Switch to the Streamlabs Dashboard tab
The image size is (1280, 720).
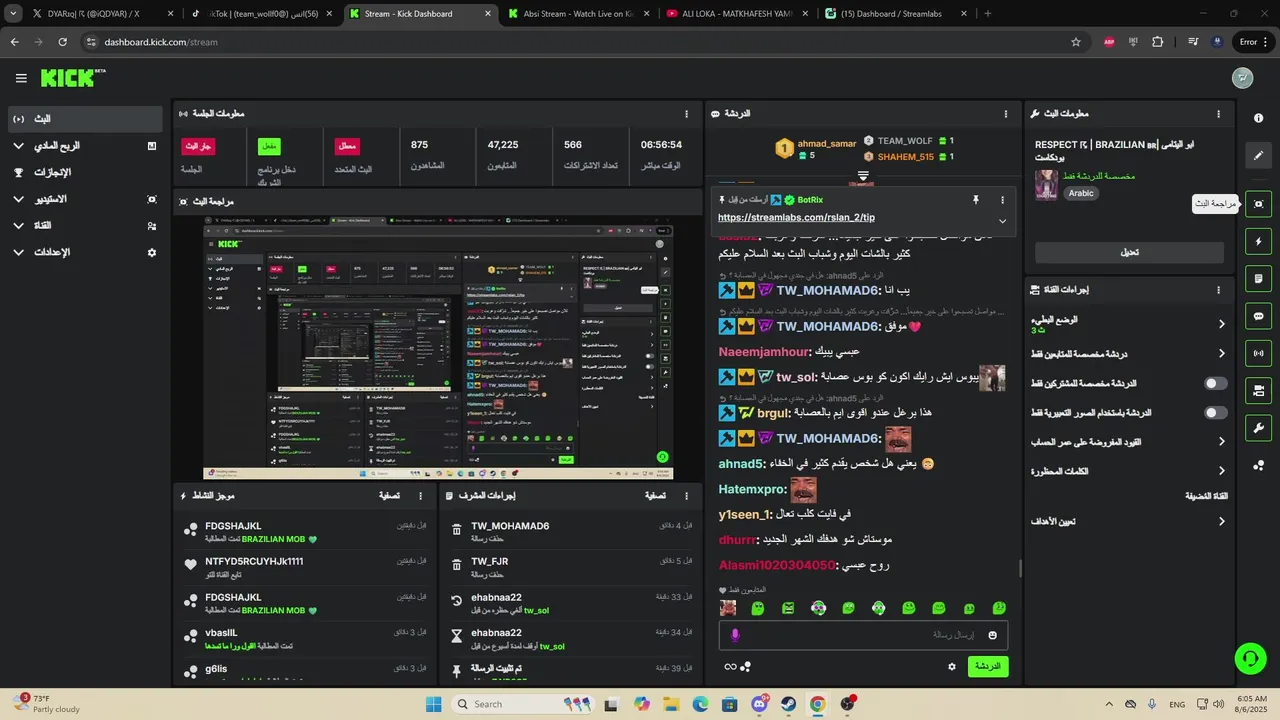coord(895,14)
